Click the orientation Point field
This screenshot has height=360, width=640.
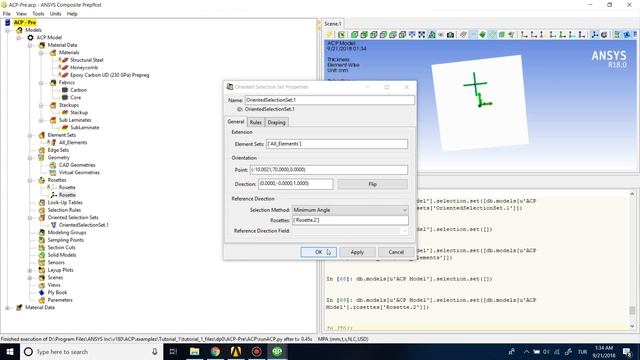pyautogui.click(x=329, y=169)
